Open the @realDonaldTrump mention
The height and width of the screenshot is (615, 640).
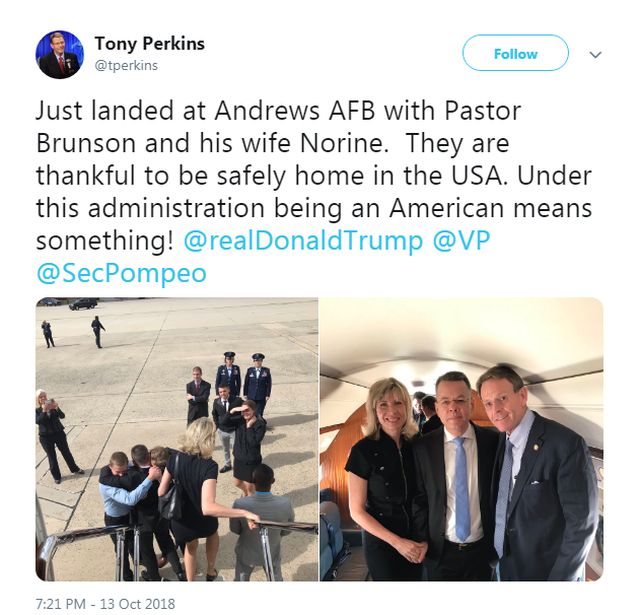pyautogui.click(x=303, y=240)
